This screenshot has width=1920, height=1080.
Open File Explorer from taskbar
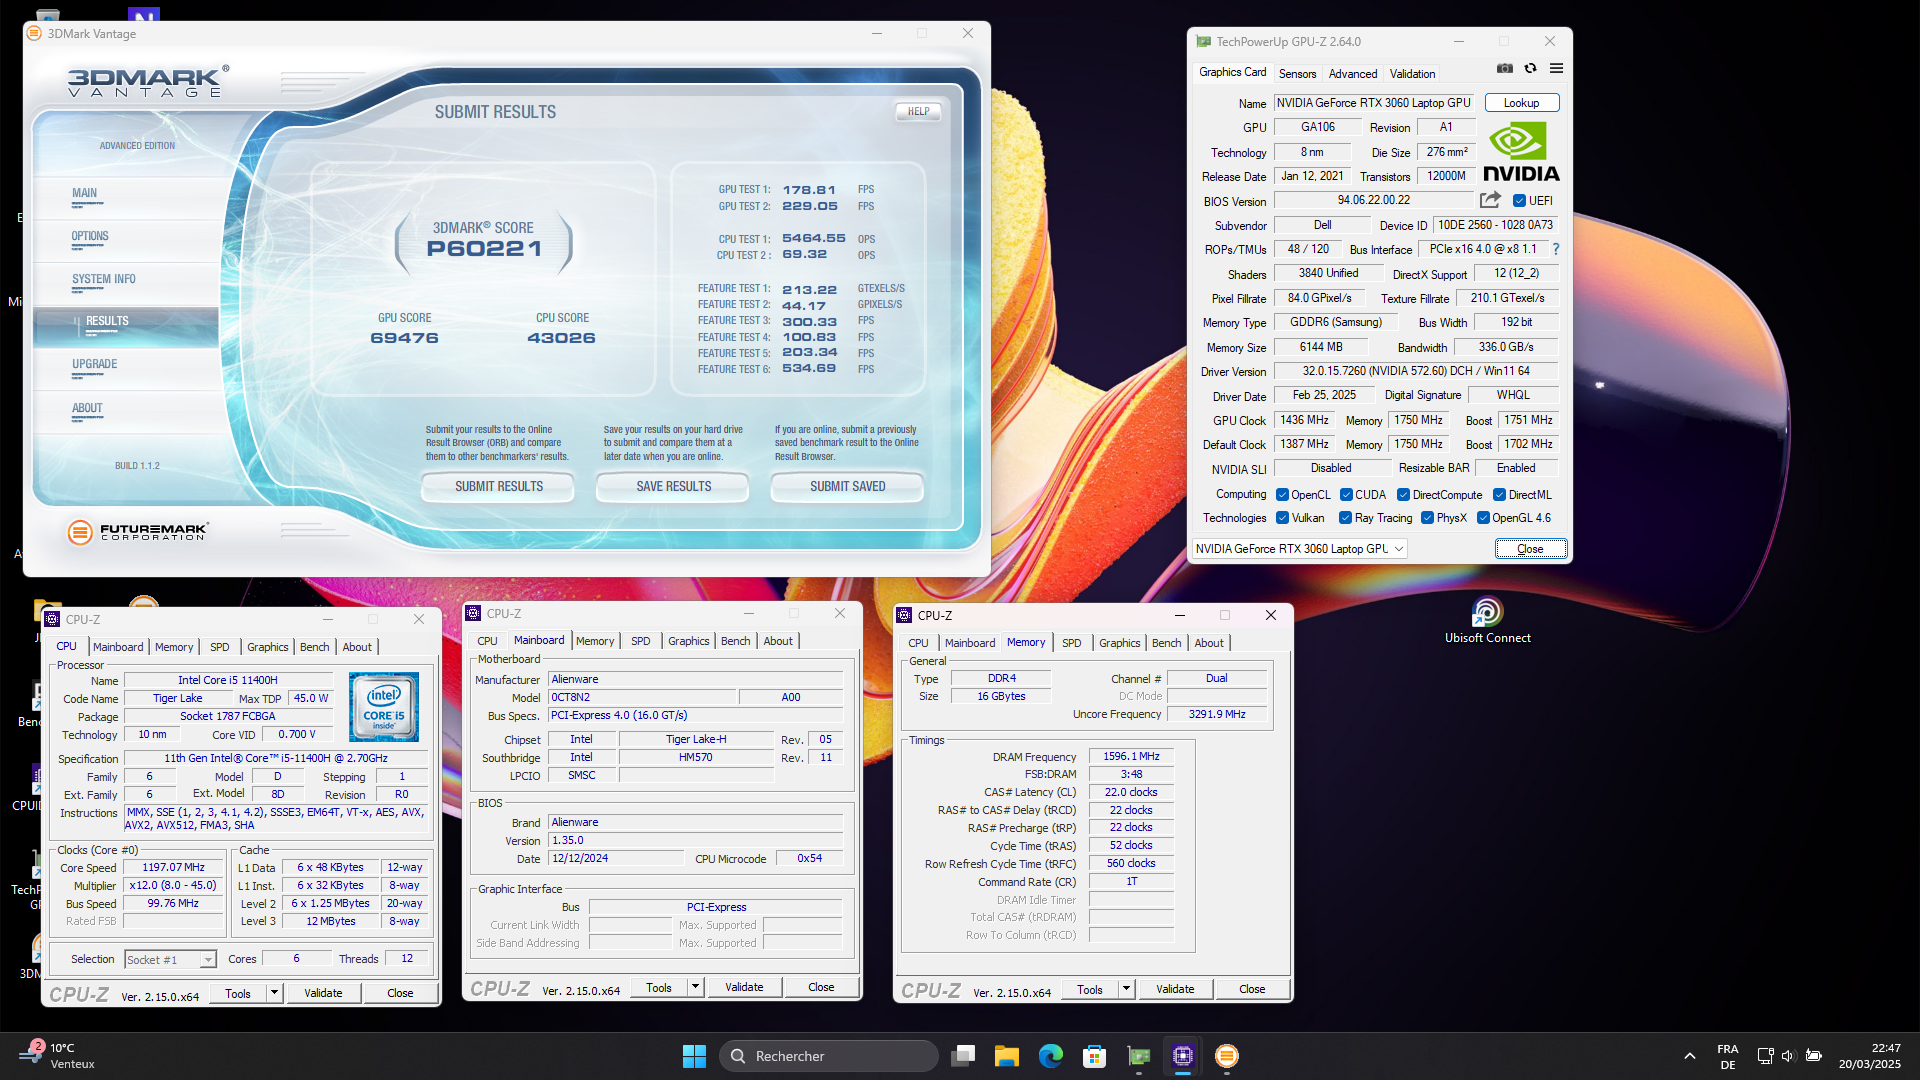coord(1007,1056)
